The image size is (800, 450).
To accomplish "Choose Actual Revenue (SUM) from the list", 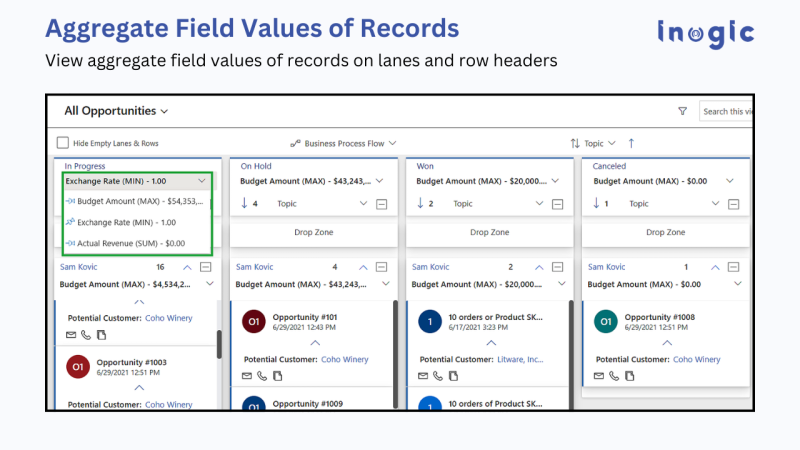I will click(125, 243).
